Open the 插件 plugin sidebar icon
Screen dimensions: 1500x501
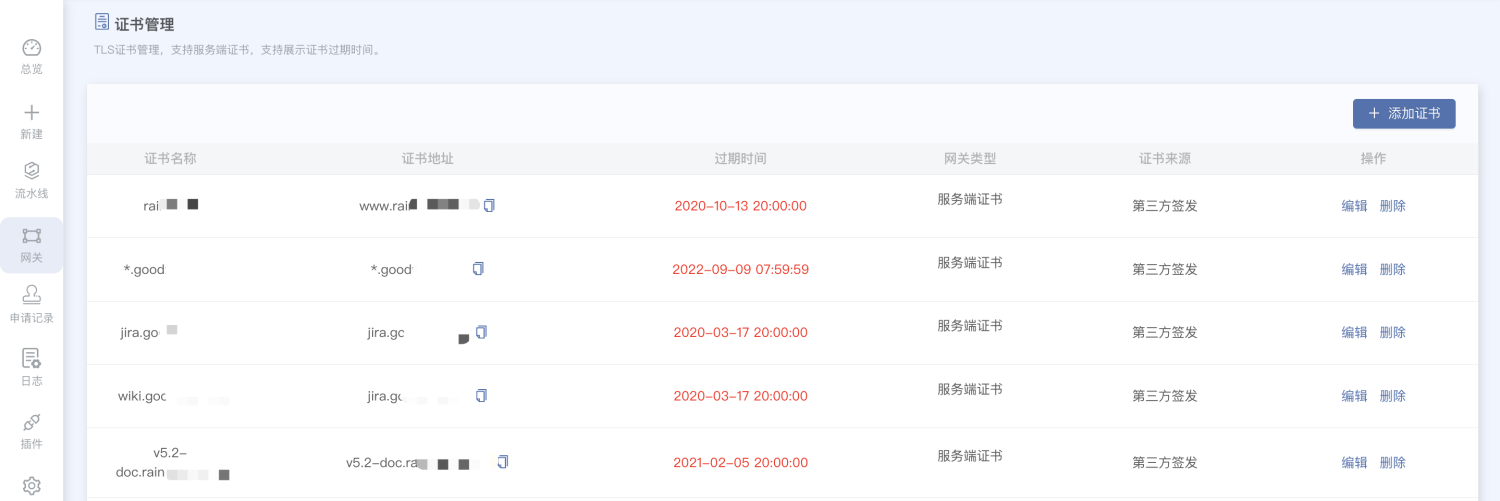tap(31, 422)
